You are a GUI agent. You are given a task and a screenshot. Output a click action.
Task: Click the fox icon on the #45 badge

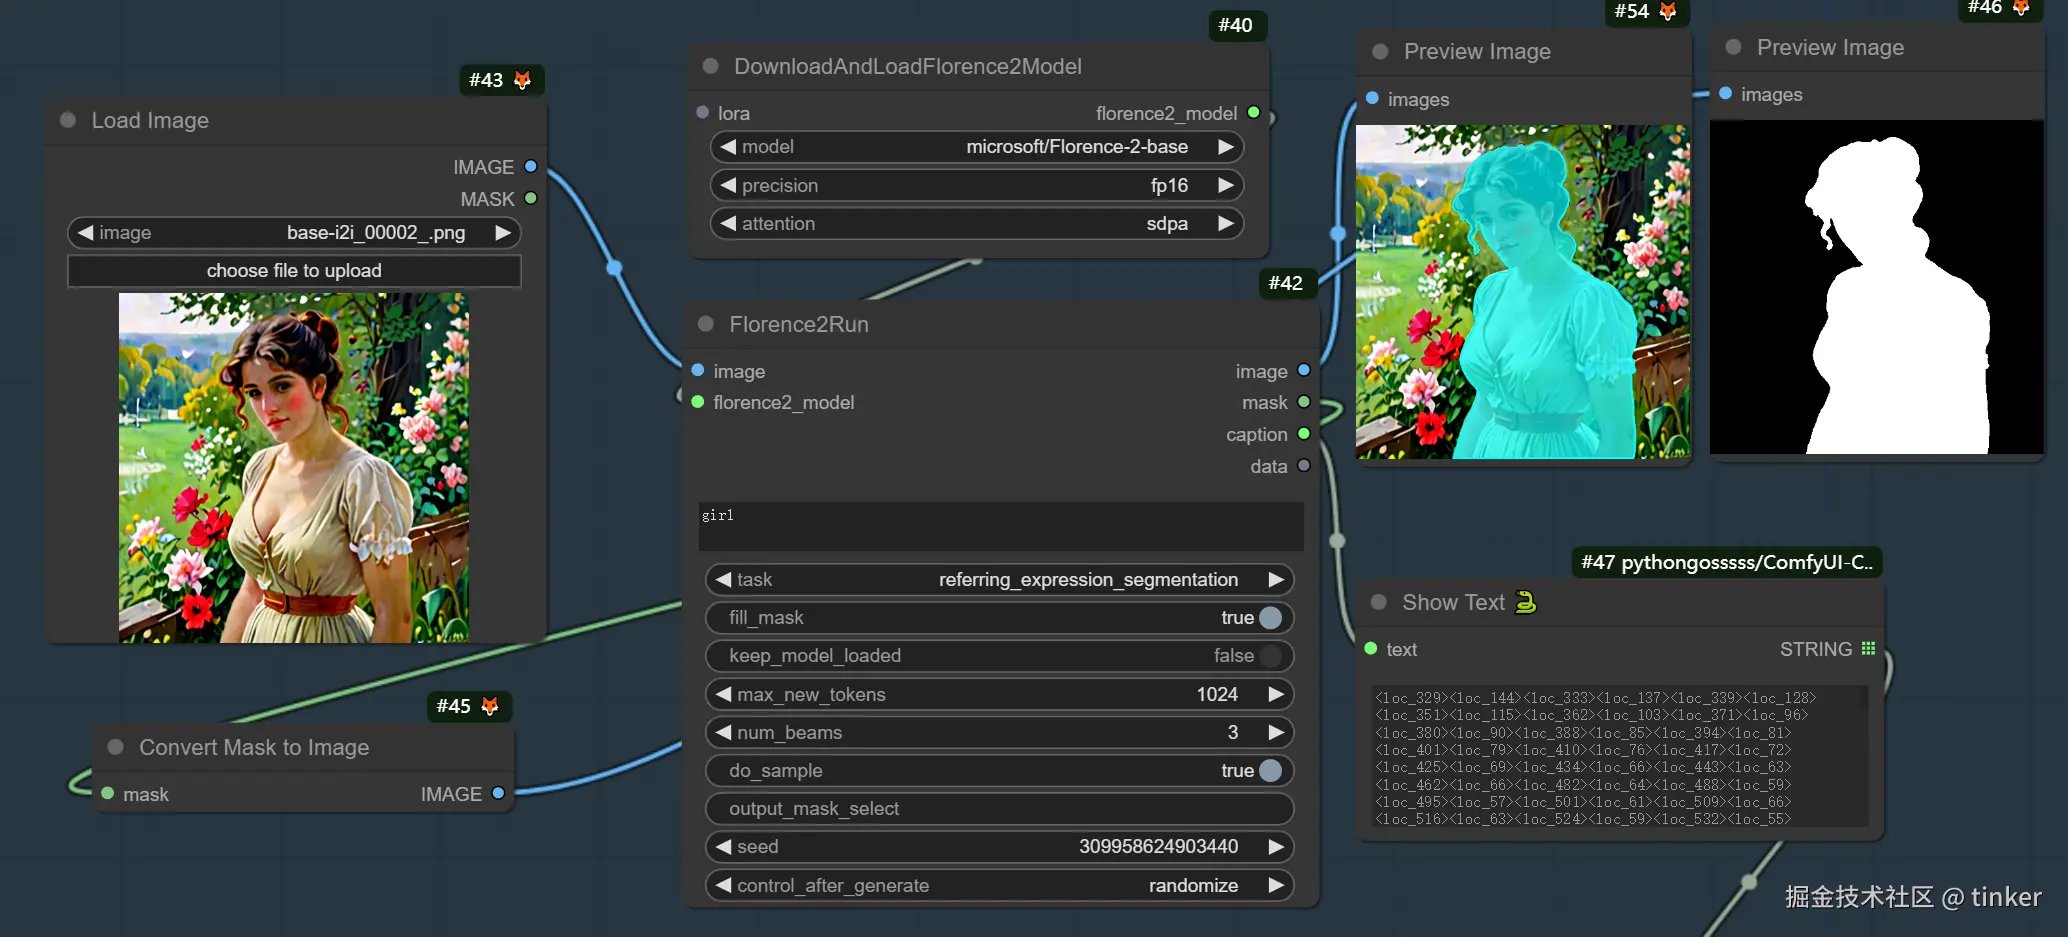click(490, 706)
